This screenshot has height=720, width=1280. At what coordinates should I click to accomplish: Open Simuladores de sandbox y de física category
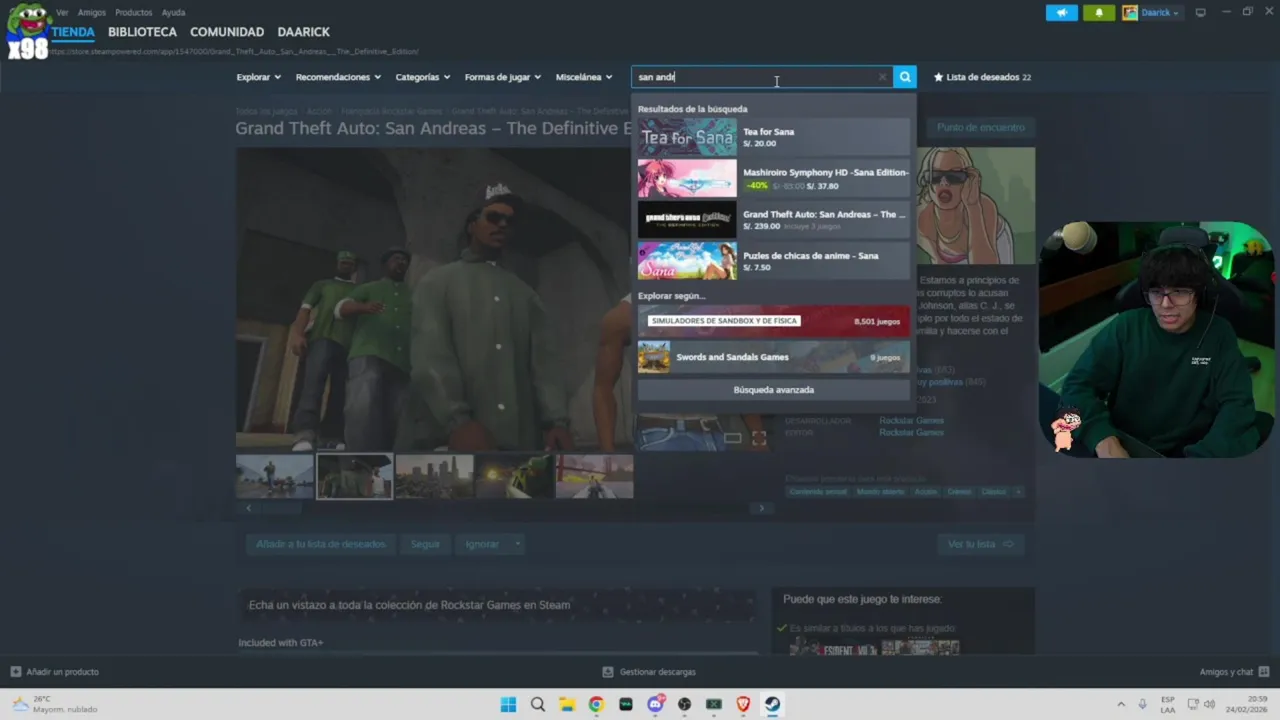point(774,321)
